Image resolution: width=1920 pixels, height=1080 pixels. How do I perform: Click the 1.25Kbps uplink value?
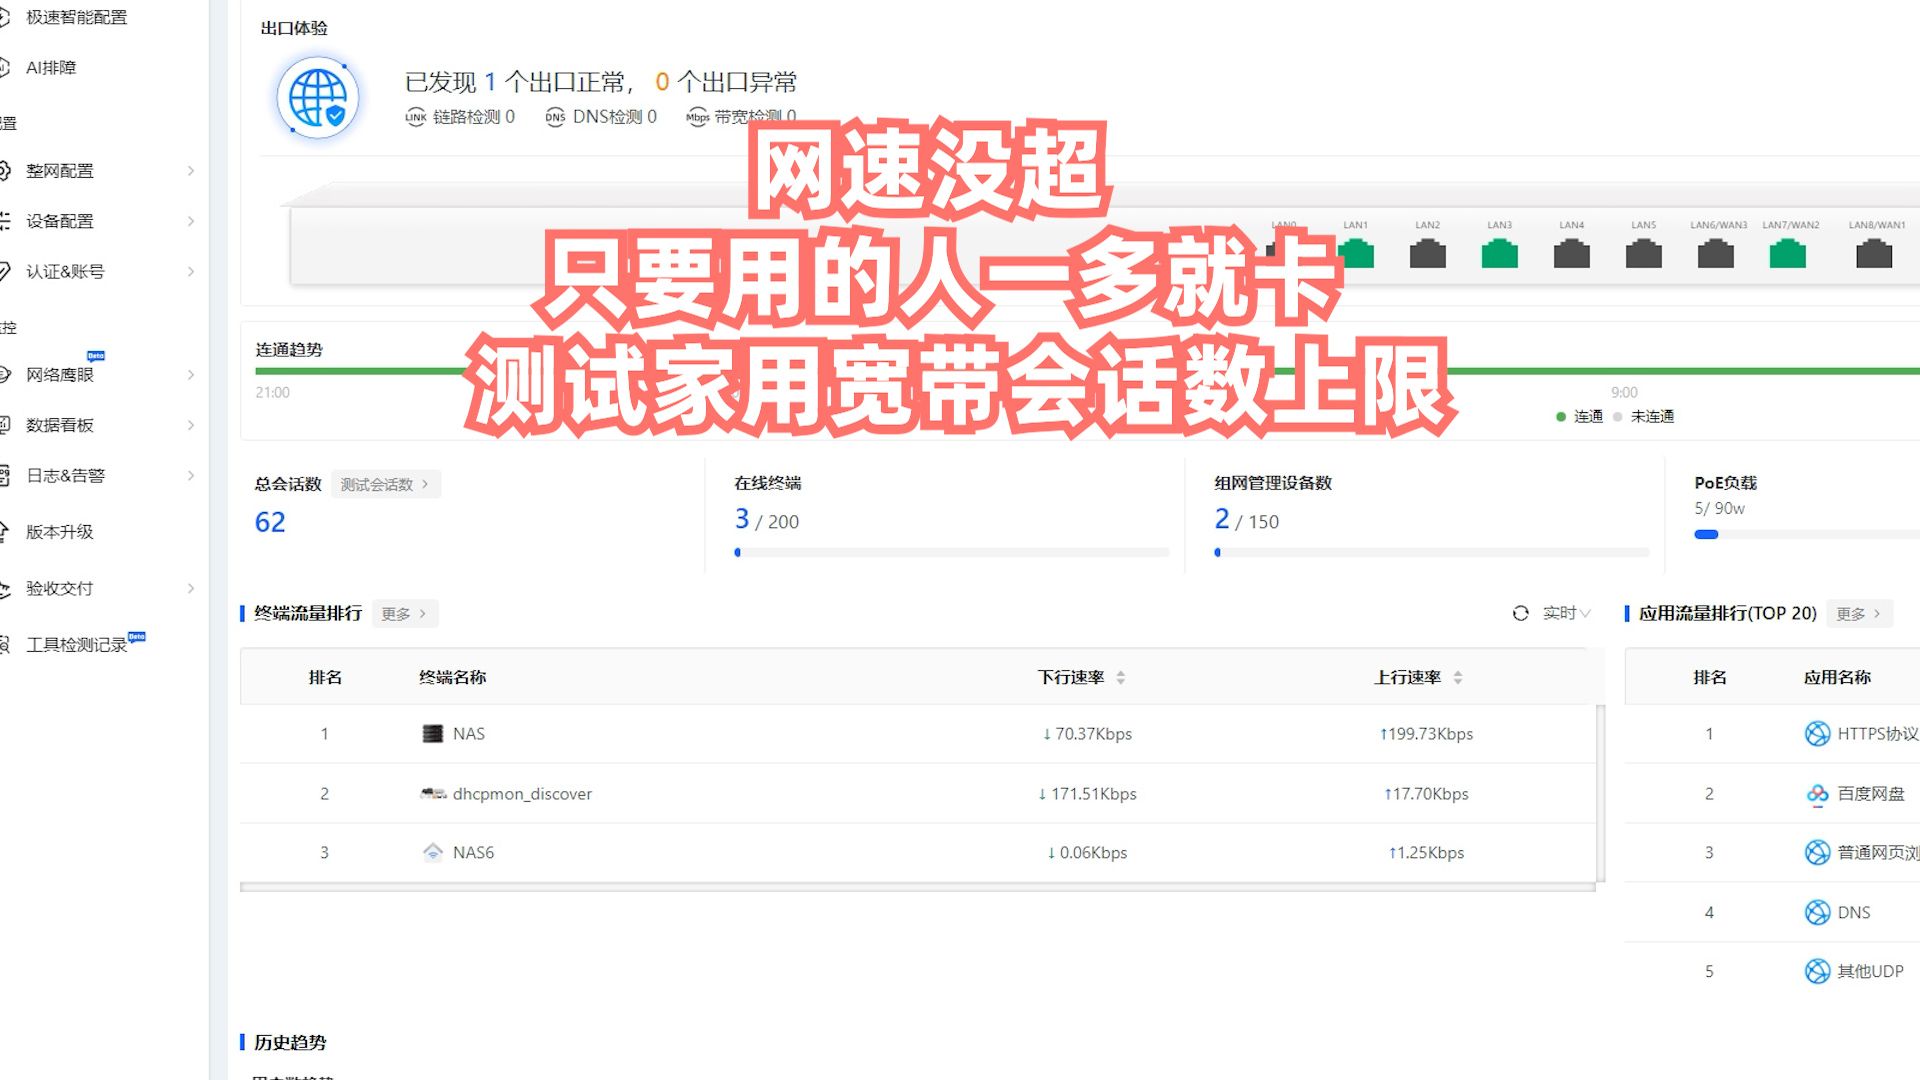coord(1426,852)
